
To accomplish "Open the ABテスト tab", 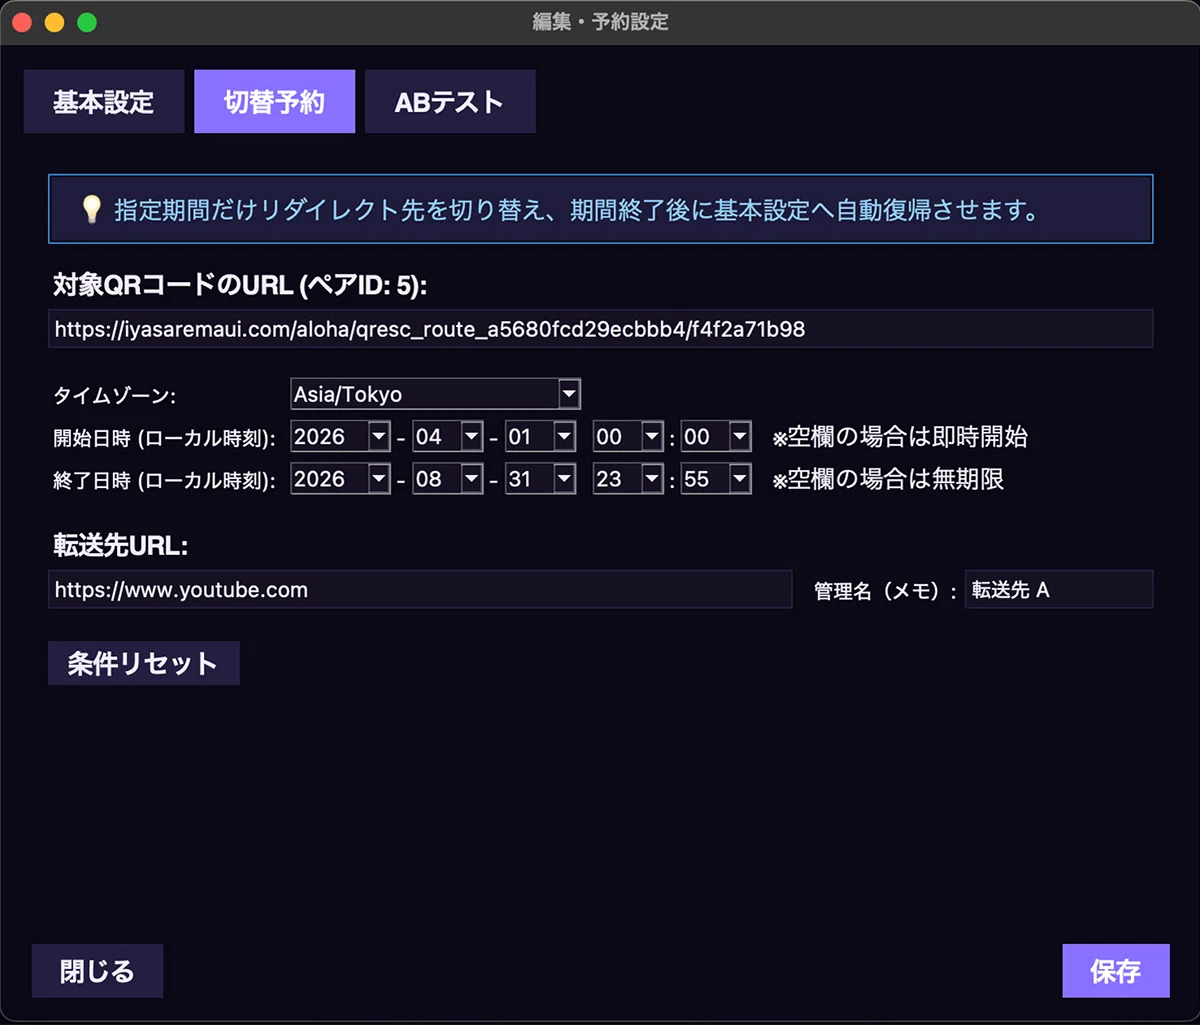I will pyautogui.click(x=450, y=101).
